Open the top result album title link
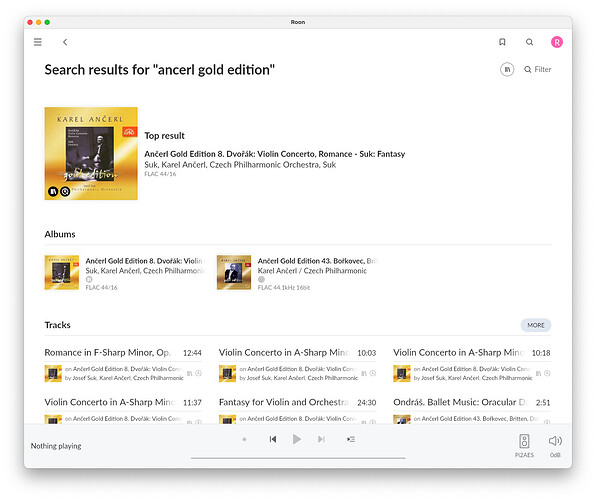Image resolution: width=595 pixels, height=500 pixels. click(x=275, y=154)
